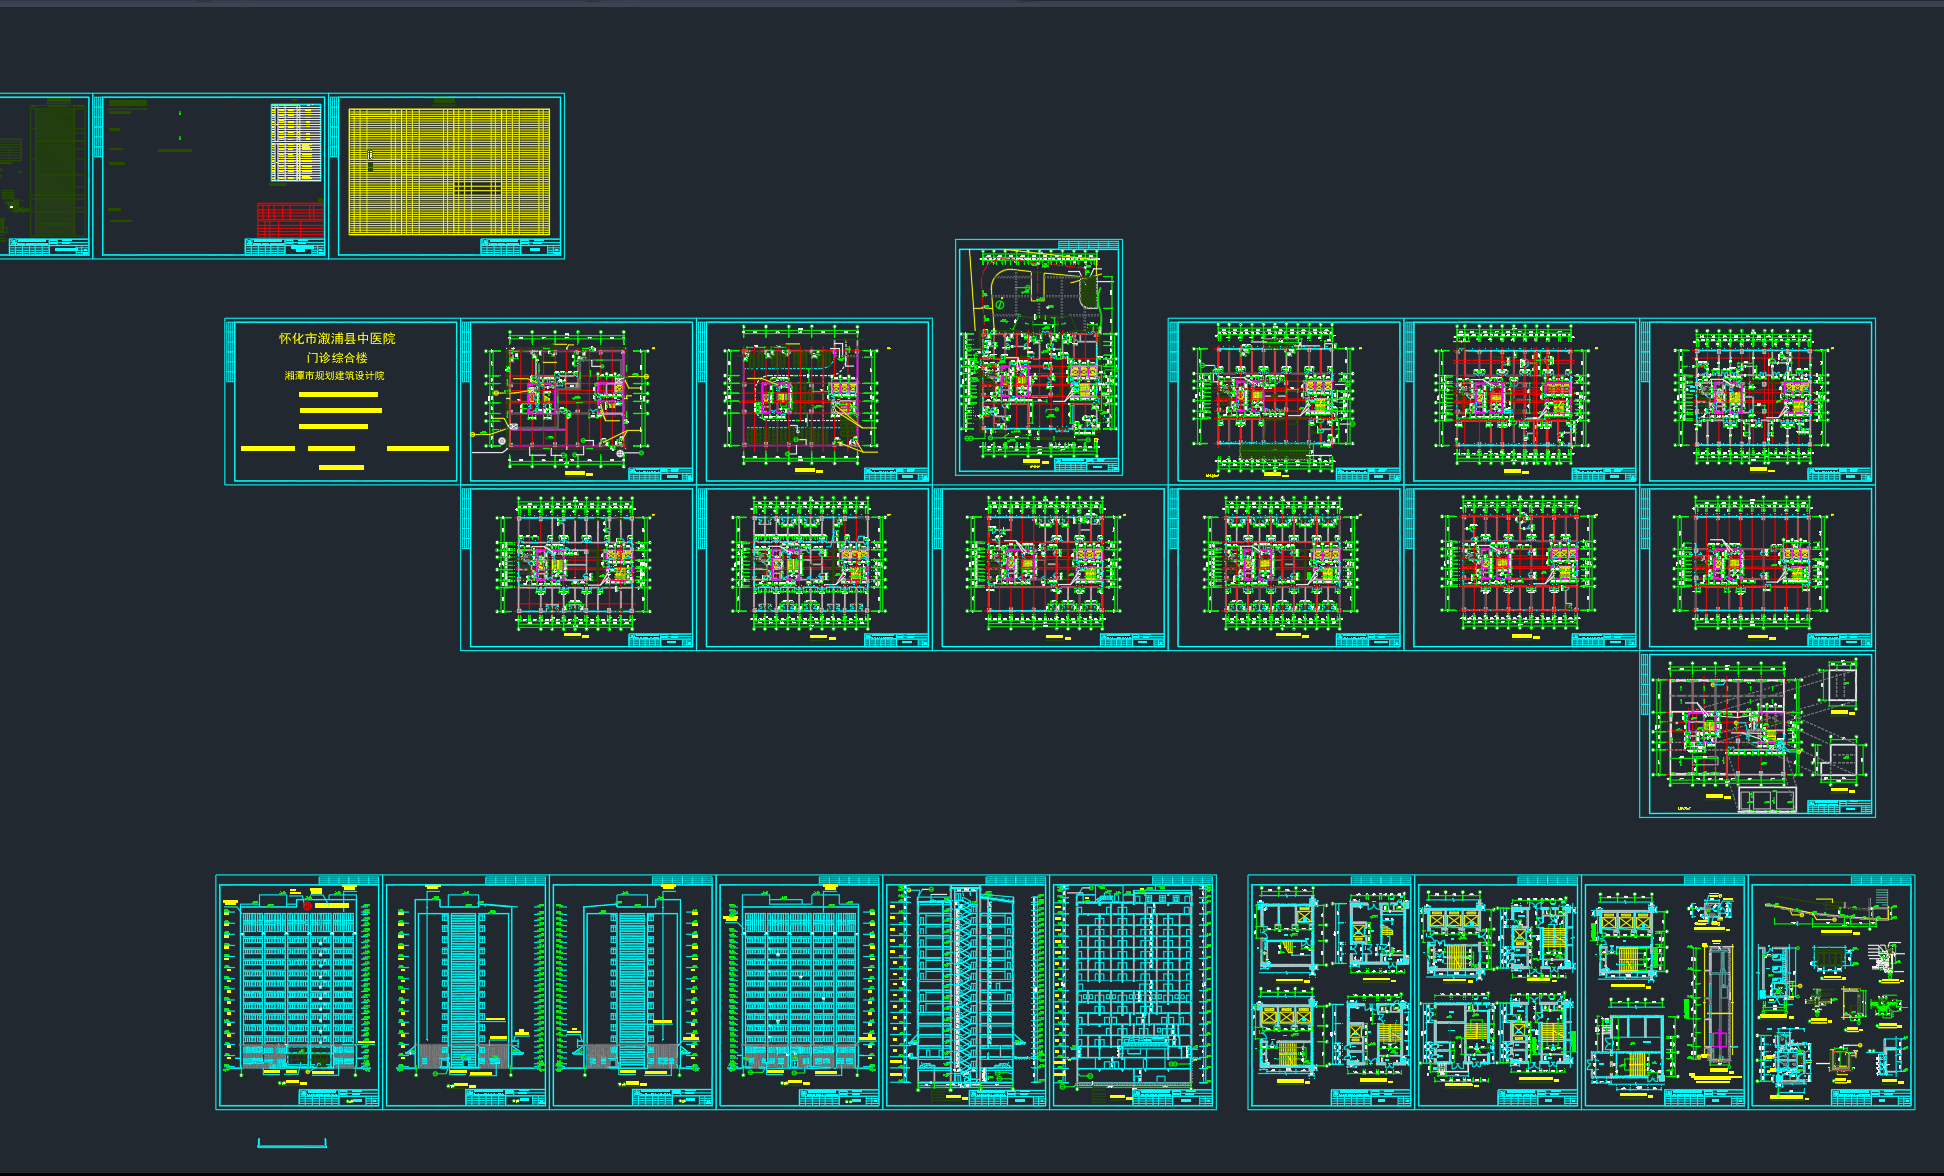Select the roof plan sheet with dashed detail callouts
Screen dimensions: 1944x1176
1758,735
